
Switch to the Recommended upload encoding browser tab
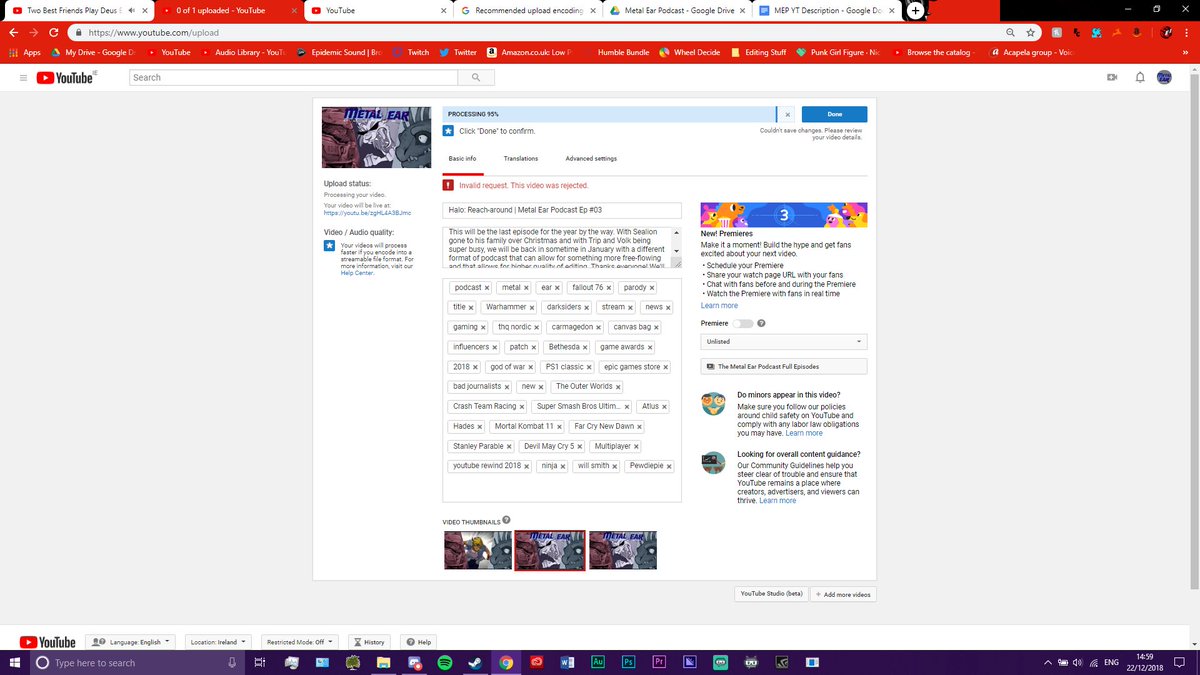pos(527,11)
